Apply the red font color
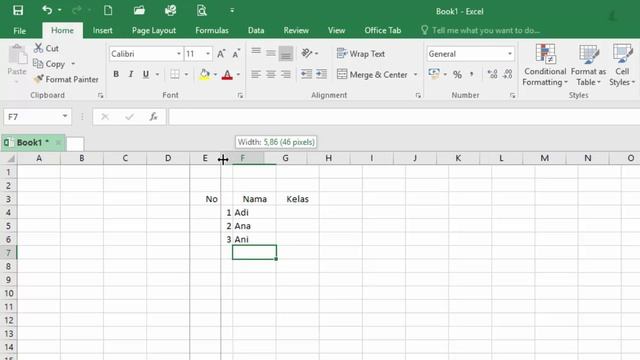Viewport: 640px width, 360px height. click(227, 75)
